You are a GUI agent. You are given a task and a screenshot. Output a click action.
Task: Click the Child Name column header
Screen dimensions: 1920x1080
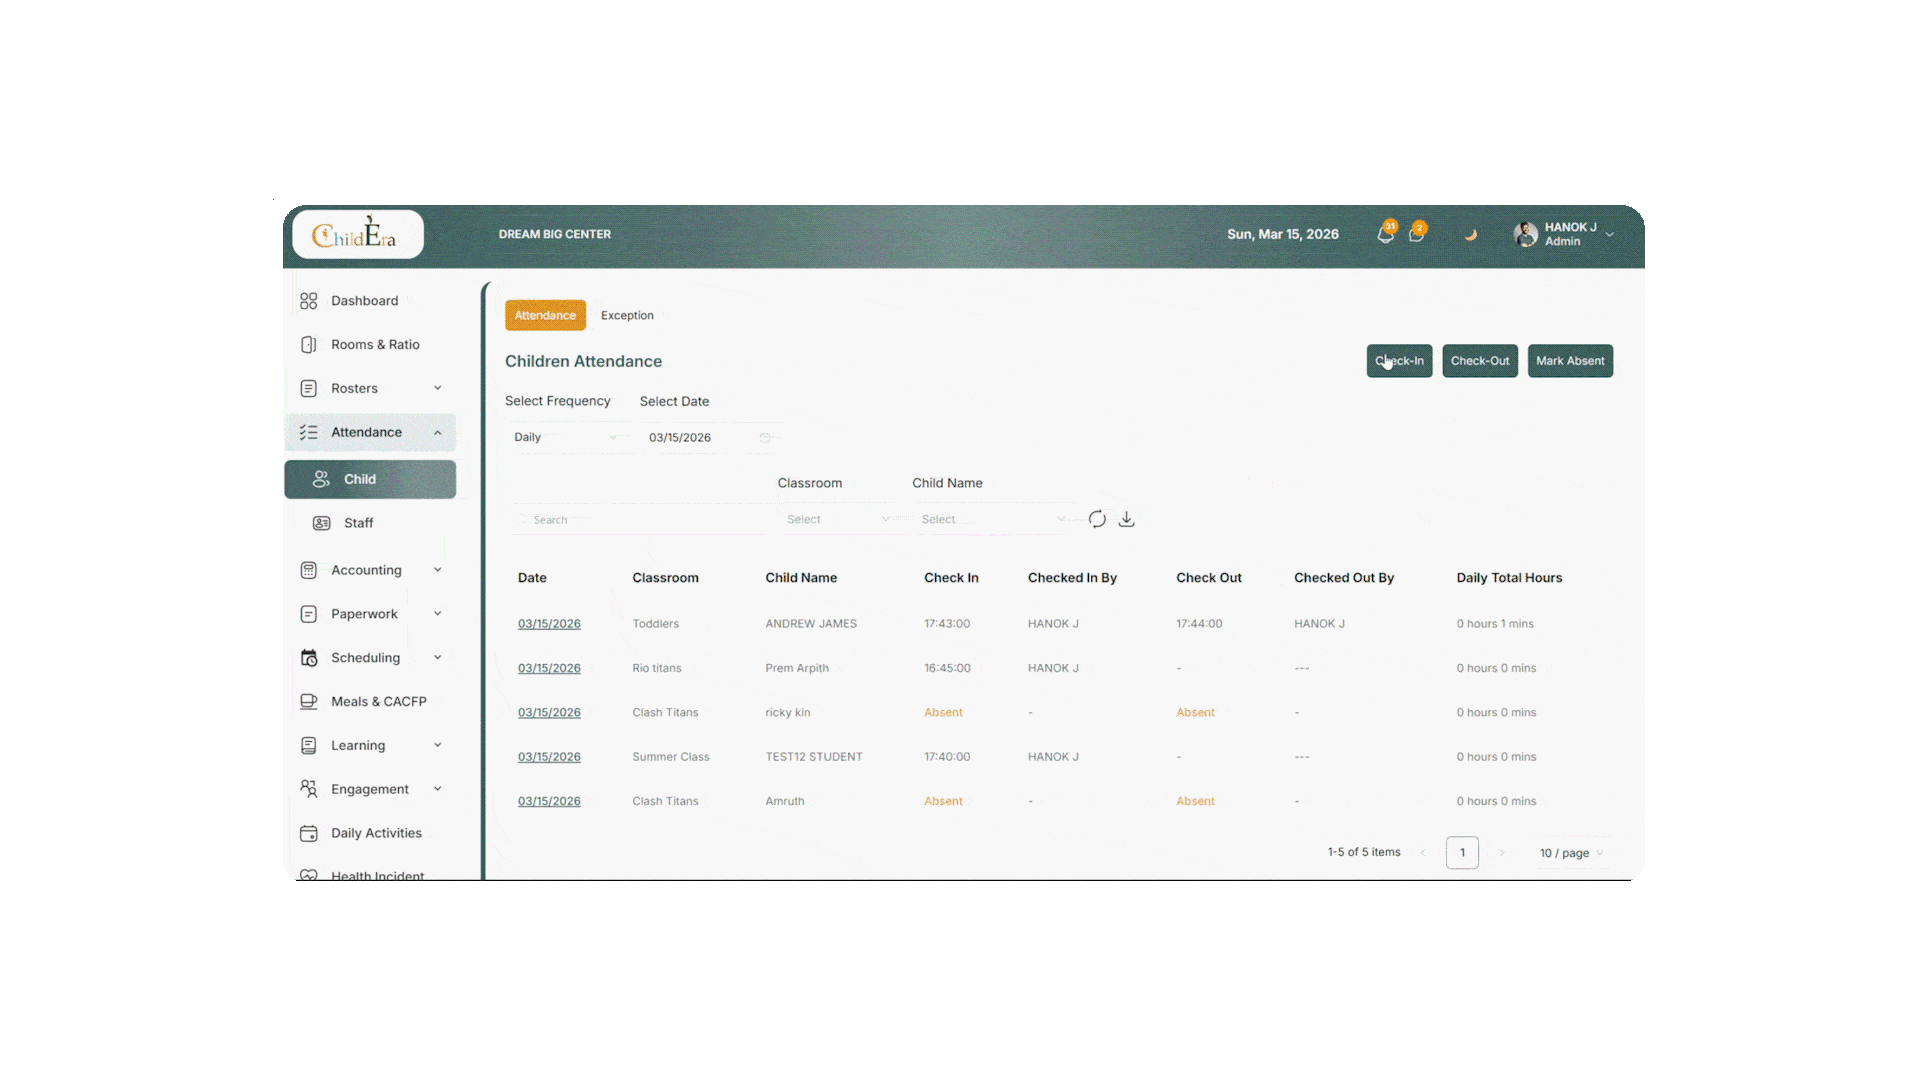801,578
